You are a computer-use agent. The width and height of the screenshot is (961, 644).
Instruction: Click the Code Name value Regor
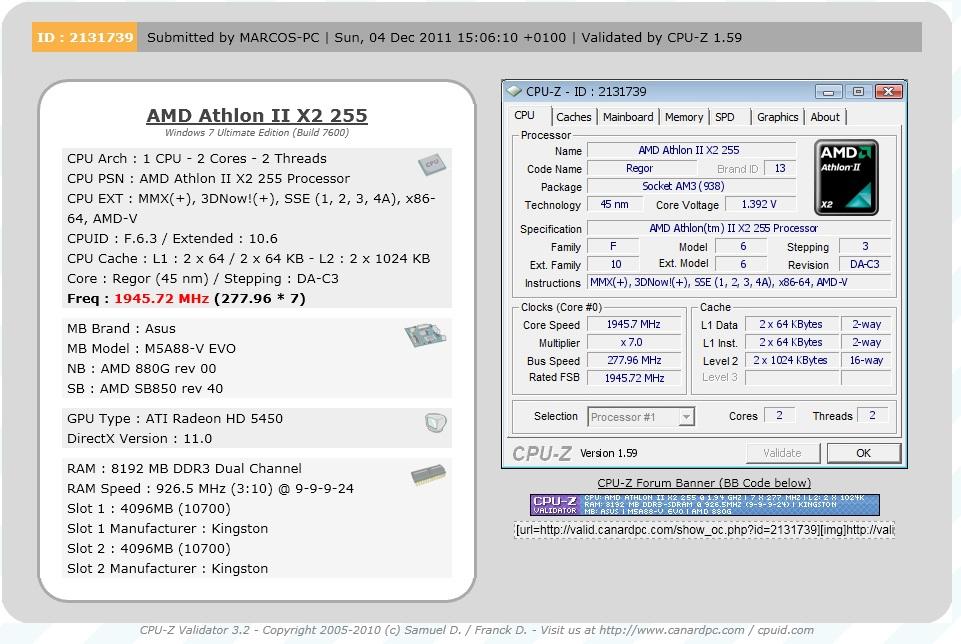(641, 168)
